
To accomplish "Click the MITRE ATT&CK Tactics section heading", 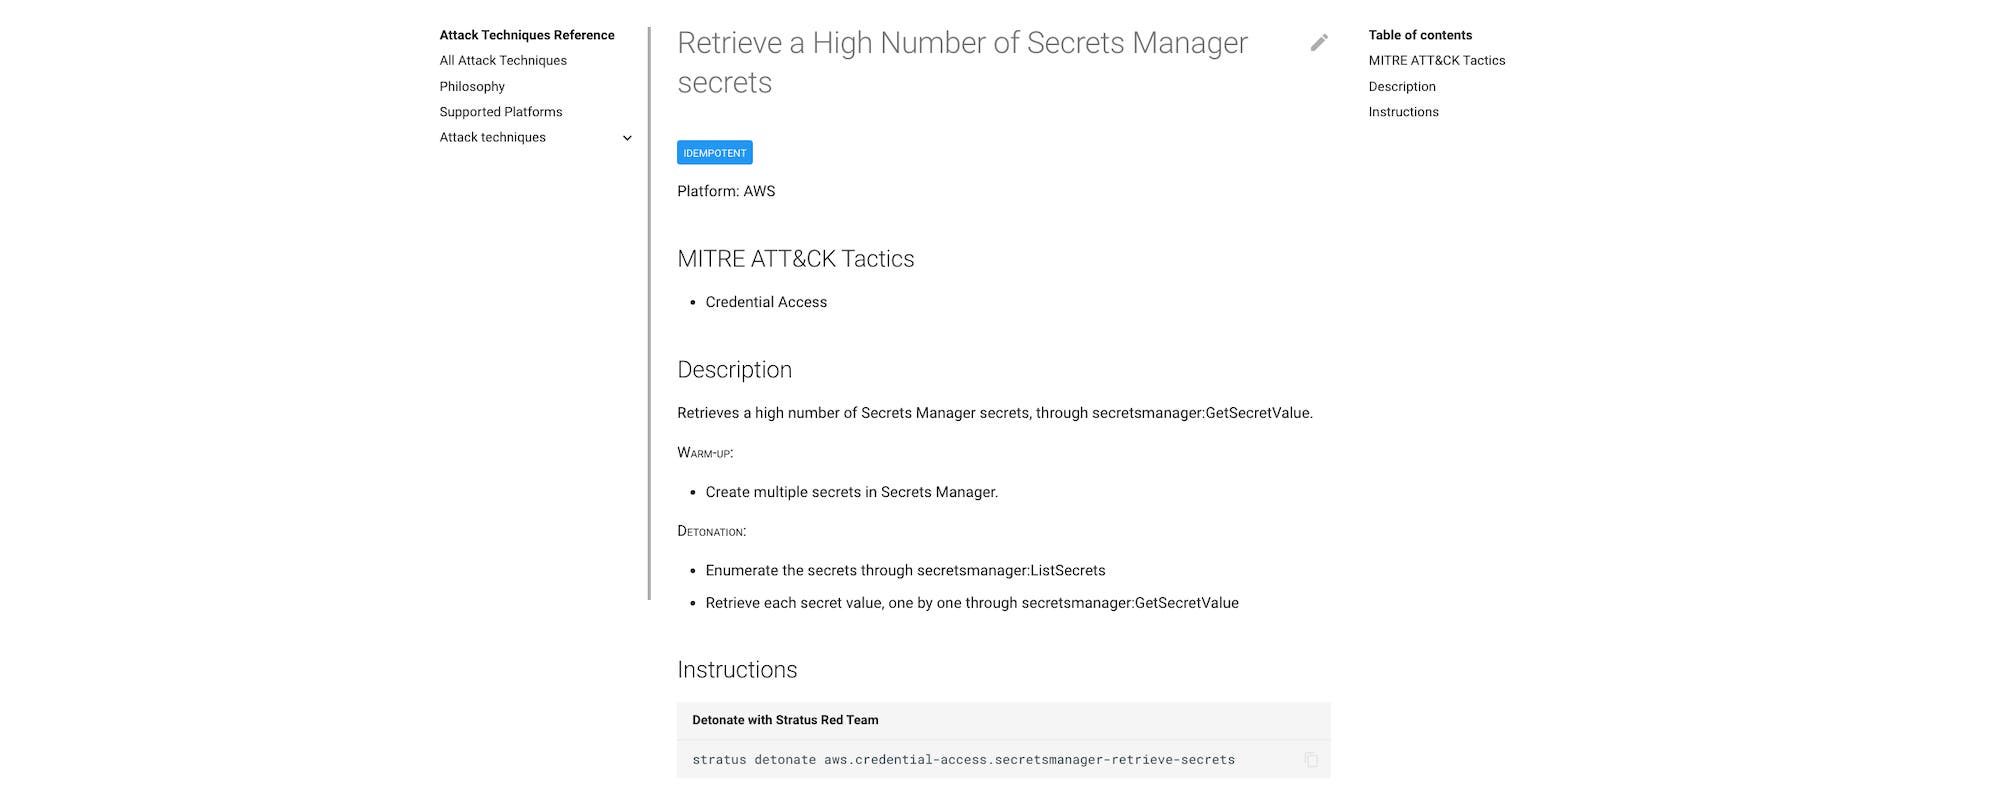I will pyautogui.click(x=795, y=259).
